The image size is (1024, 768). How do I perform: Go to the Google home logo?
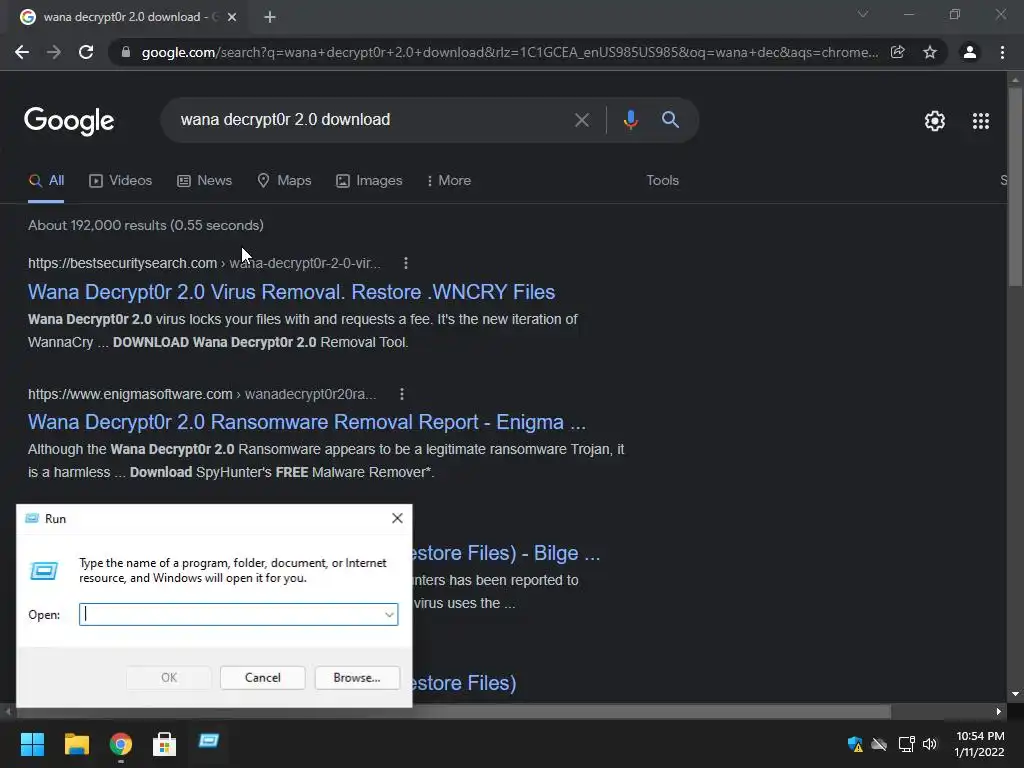click(69, 121)
